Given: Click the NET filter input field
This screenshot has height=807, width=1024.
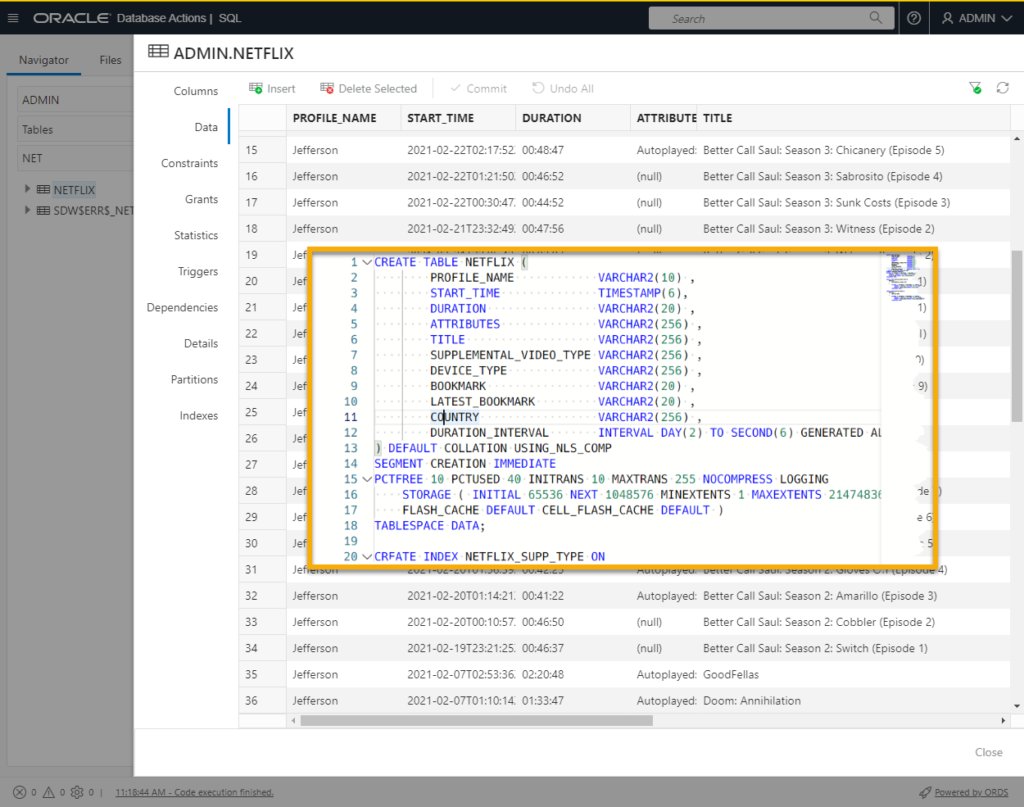Looking at the screenshot, I should point(74,158).
